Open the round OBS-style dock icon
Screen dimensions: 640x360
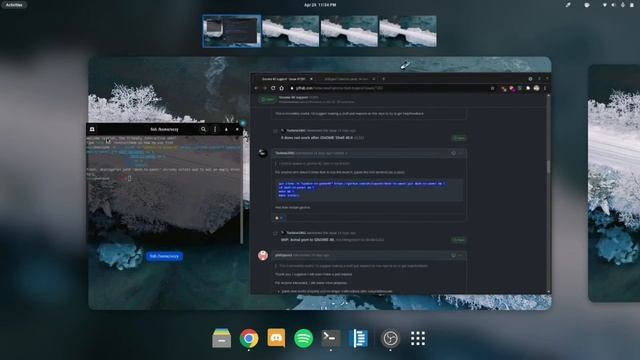[390, 338]
